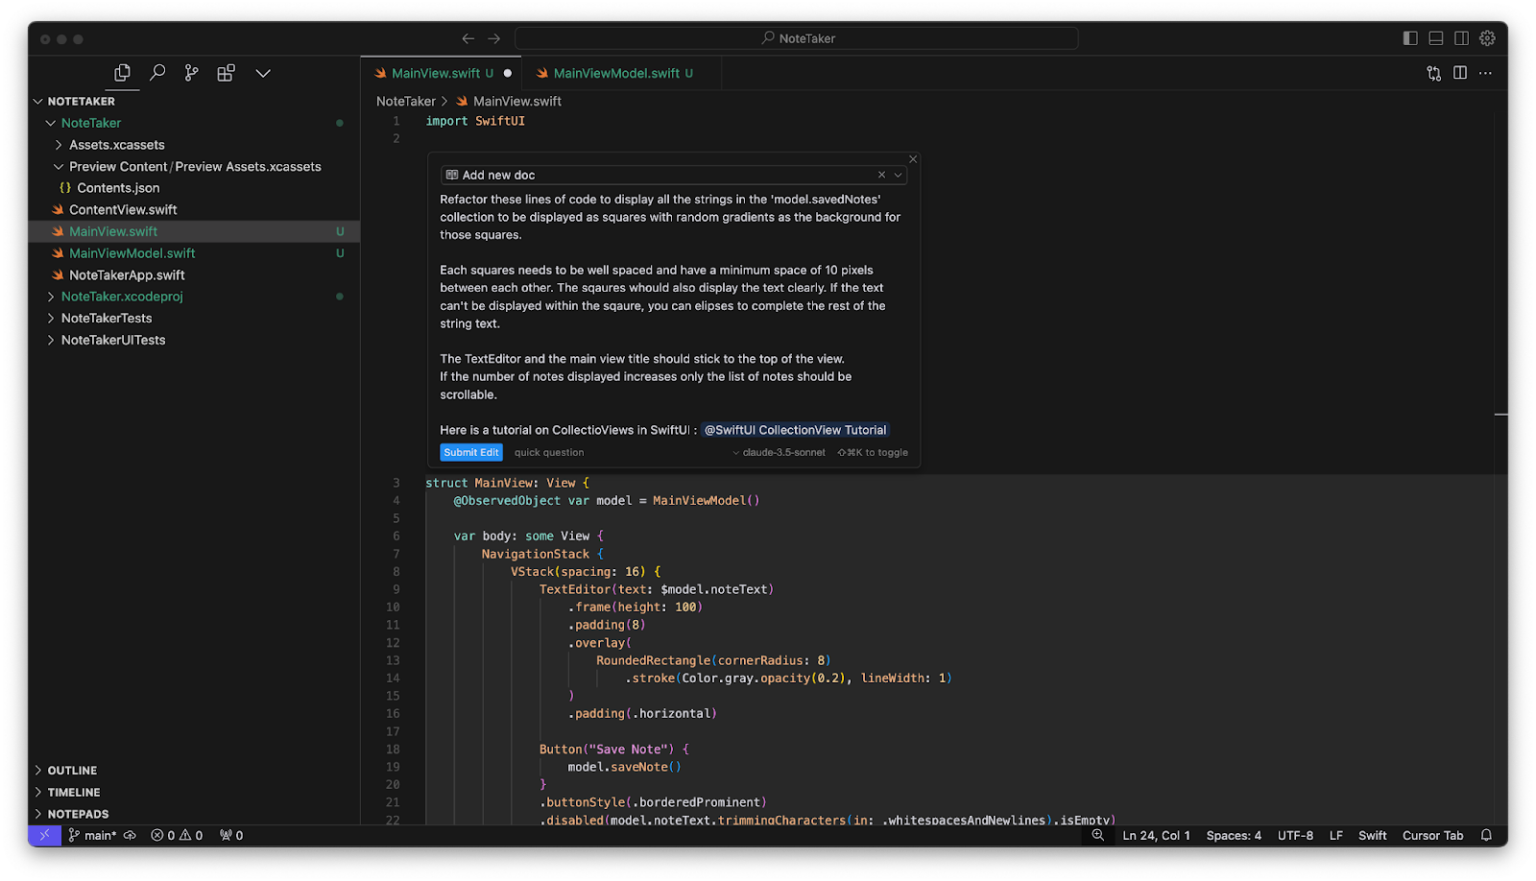Click the Open Changes compare icon

(x=1433, y=72)
